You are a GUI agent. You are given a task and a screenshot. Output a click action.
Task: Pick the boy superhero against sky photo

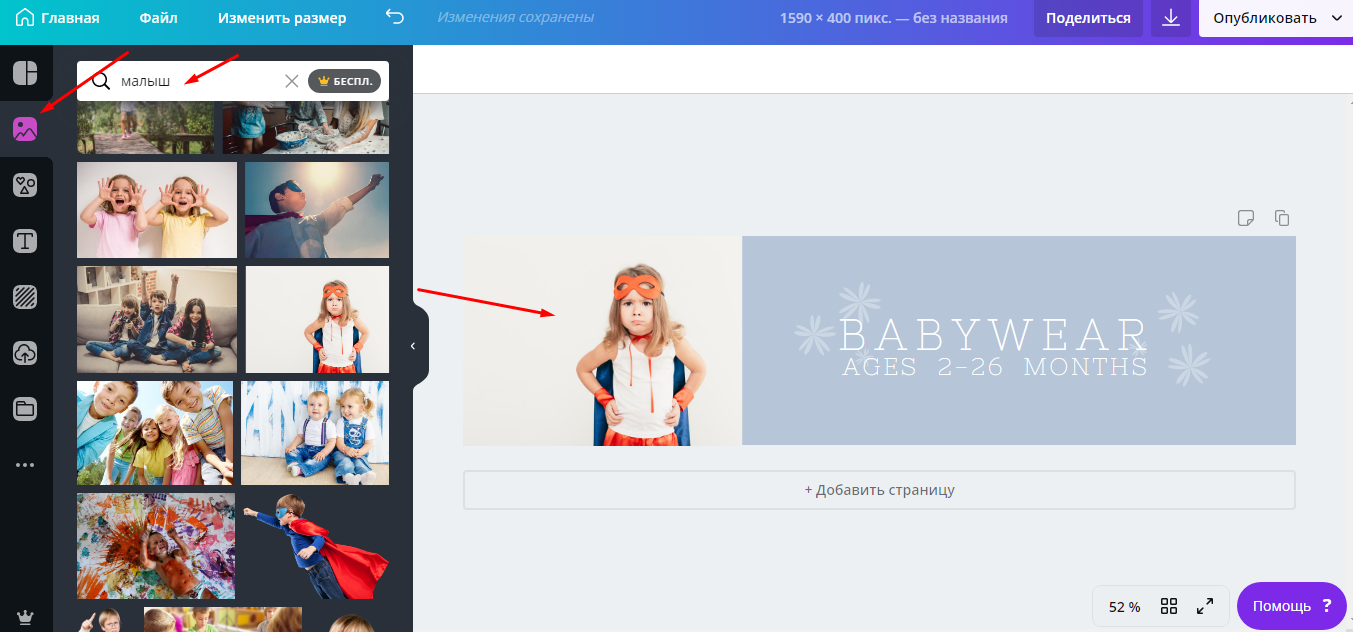pyautogui.click(x=317, y=210)
